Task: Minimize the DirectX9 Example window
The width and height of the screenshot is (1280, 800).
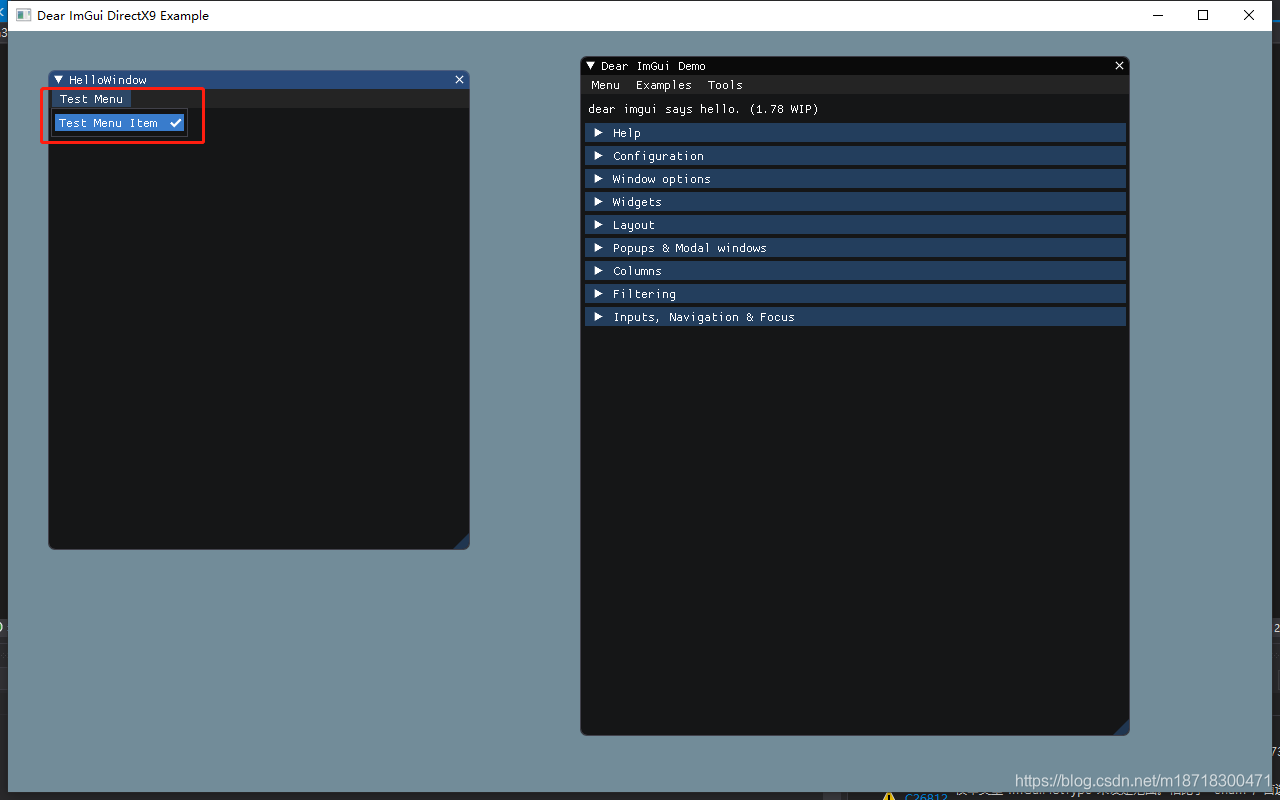Action: (1159, 15)
